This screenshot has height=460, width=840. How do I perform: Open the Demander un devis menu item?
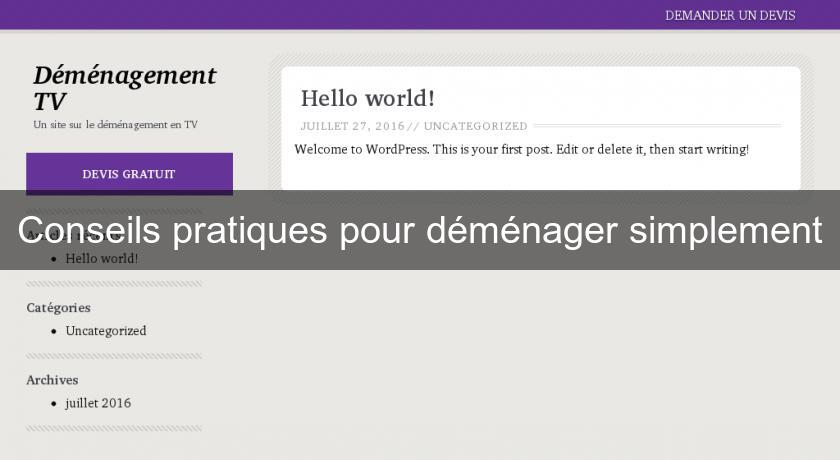(x=730, y=15)
